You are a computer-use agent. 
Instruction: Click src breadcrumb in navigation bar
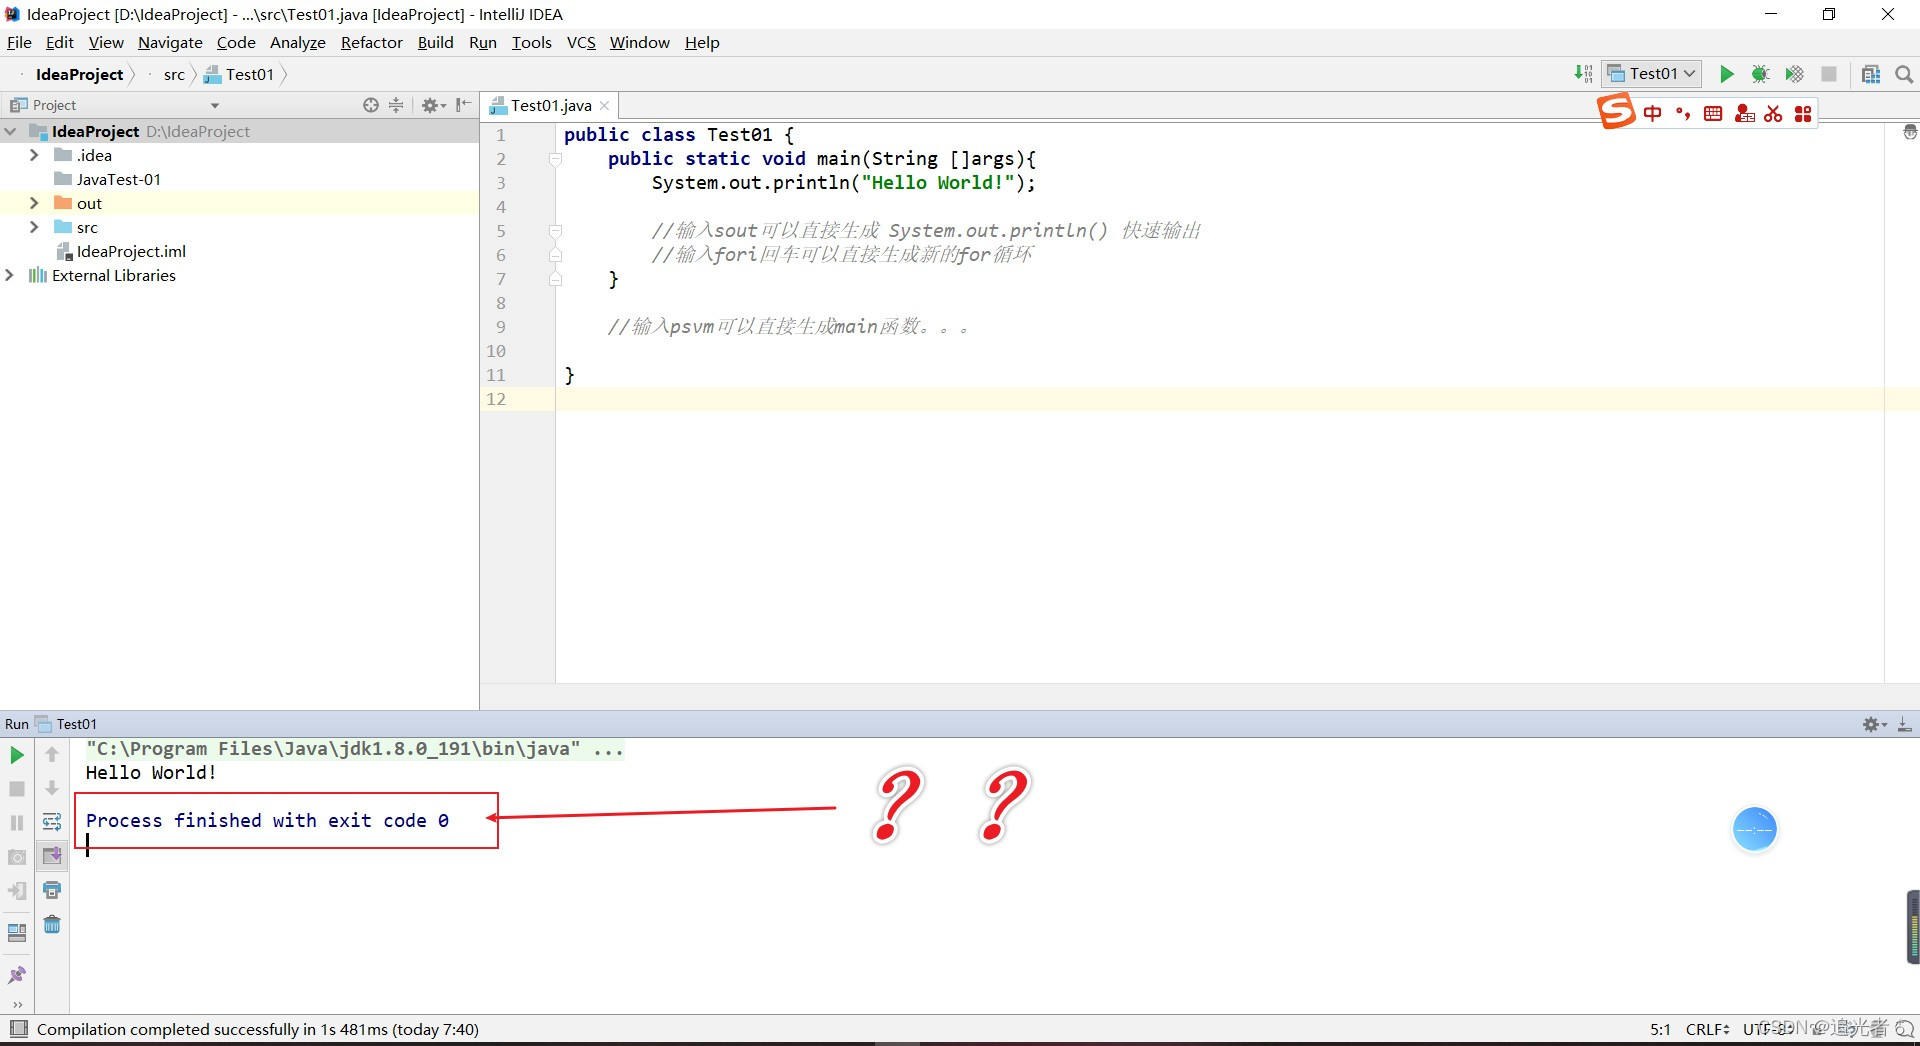click(174, 74)
